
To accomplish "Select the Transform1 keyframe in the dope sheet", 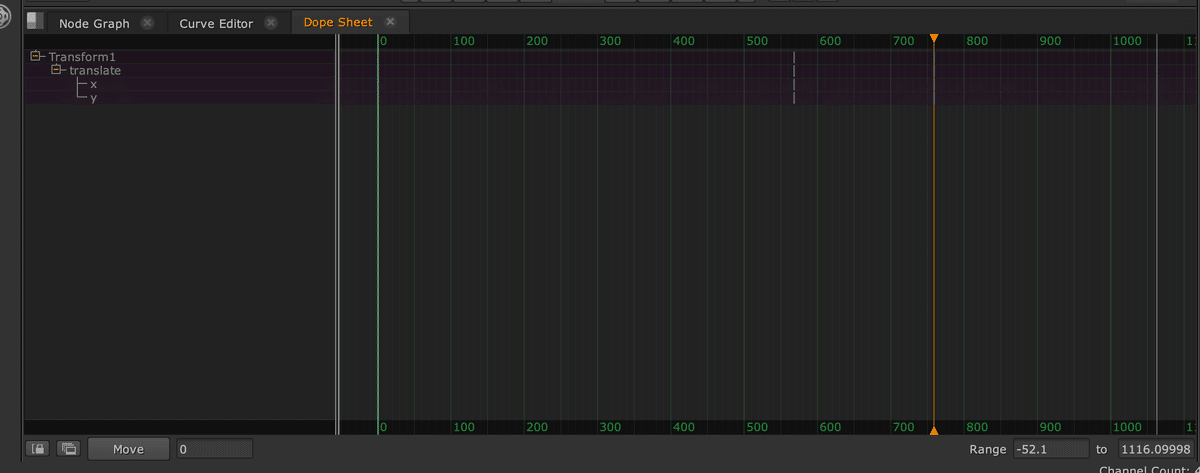I will click(793, 57).
